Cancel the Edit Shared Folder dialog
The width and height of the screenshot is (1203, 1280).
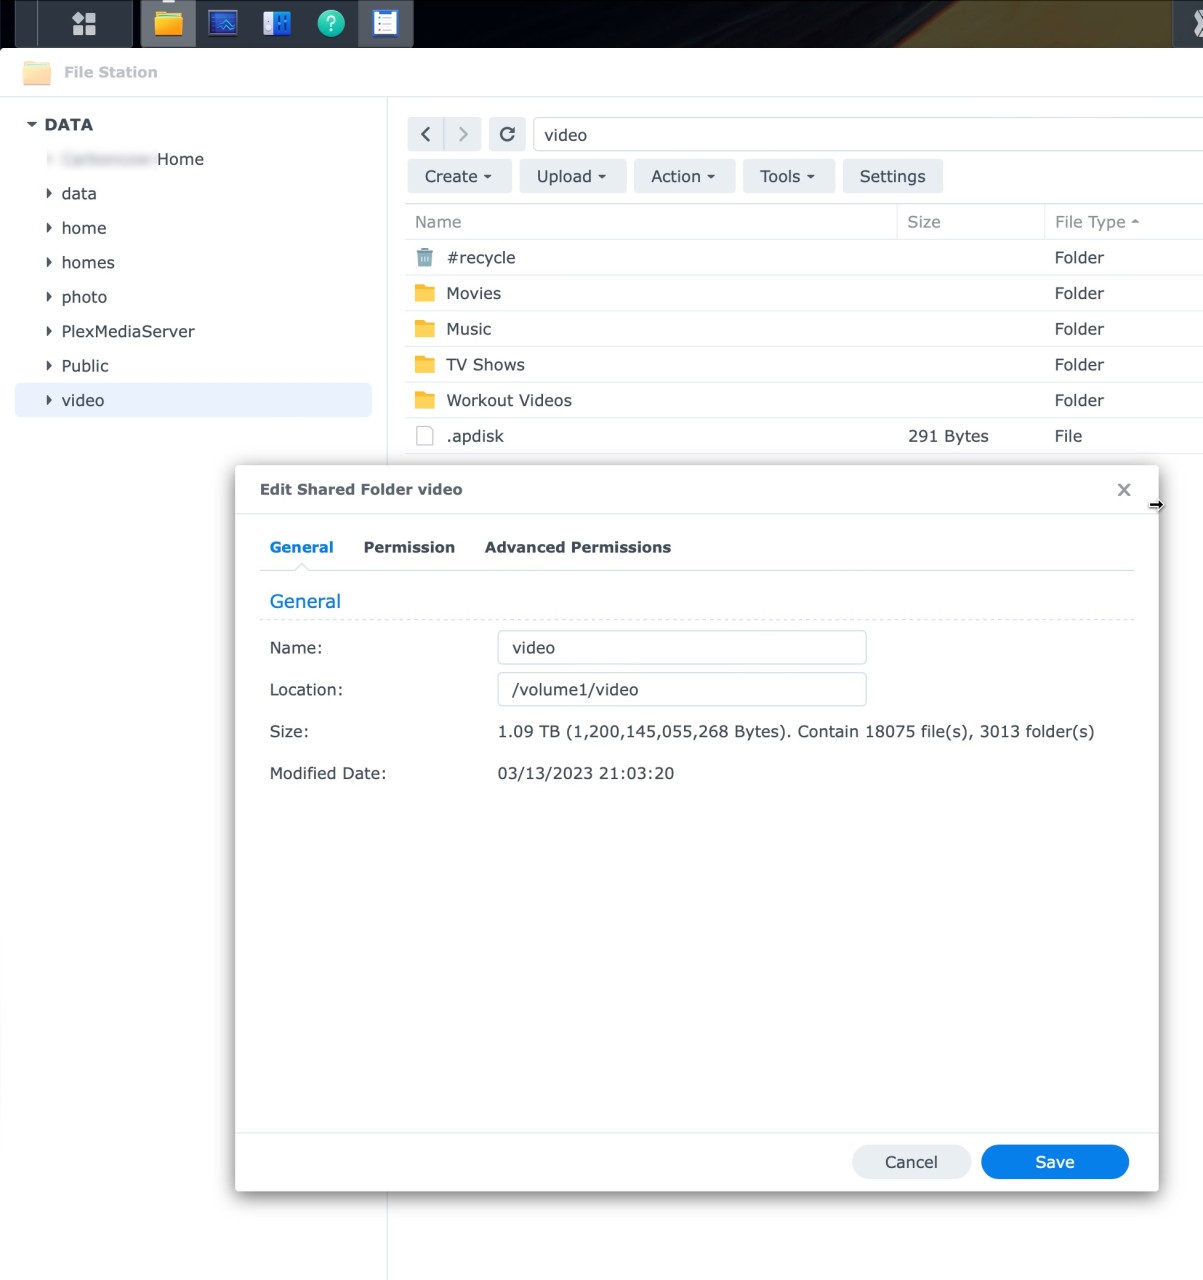click(911, 1161)
